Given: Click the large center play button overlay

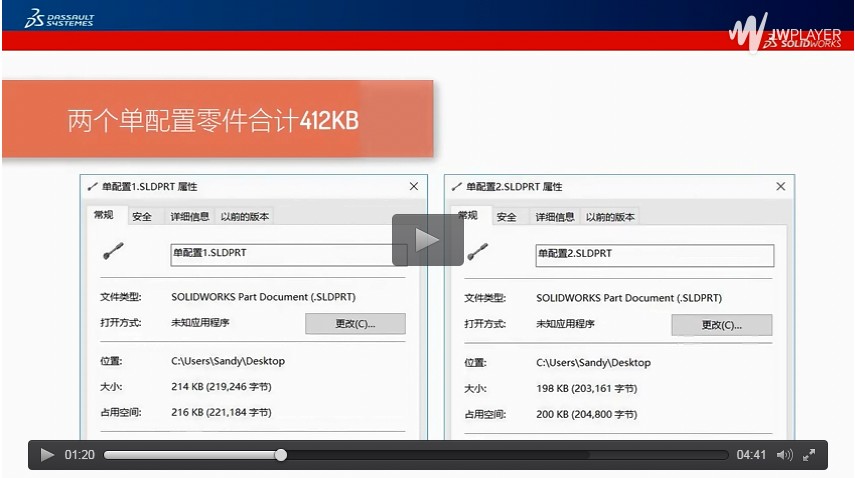Looking at the screenshot, I should [427, 240].
